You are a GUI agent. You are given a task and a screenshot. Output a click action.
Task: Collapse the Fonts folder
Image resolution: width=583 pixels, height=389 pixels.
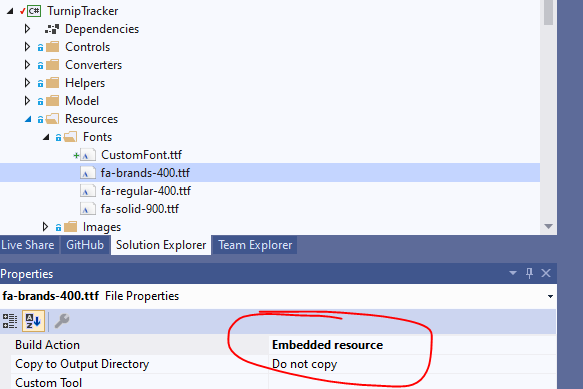click(x=46, y=137)
